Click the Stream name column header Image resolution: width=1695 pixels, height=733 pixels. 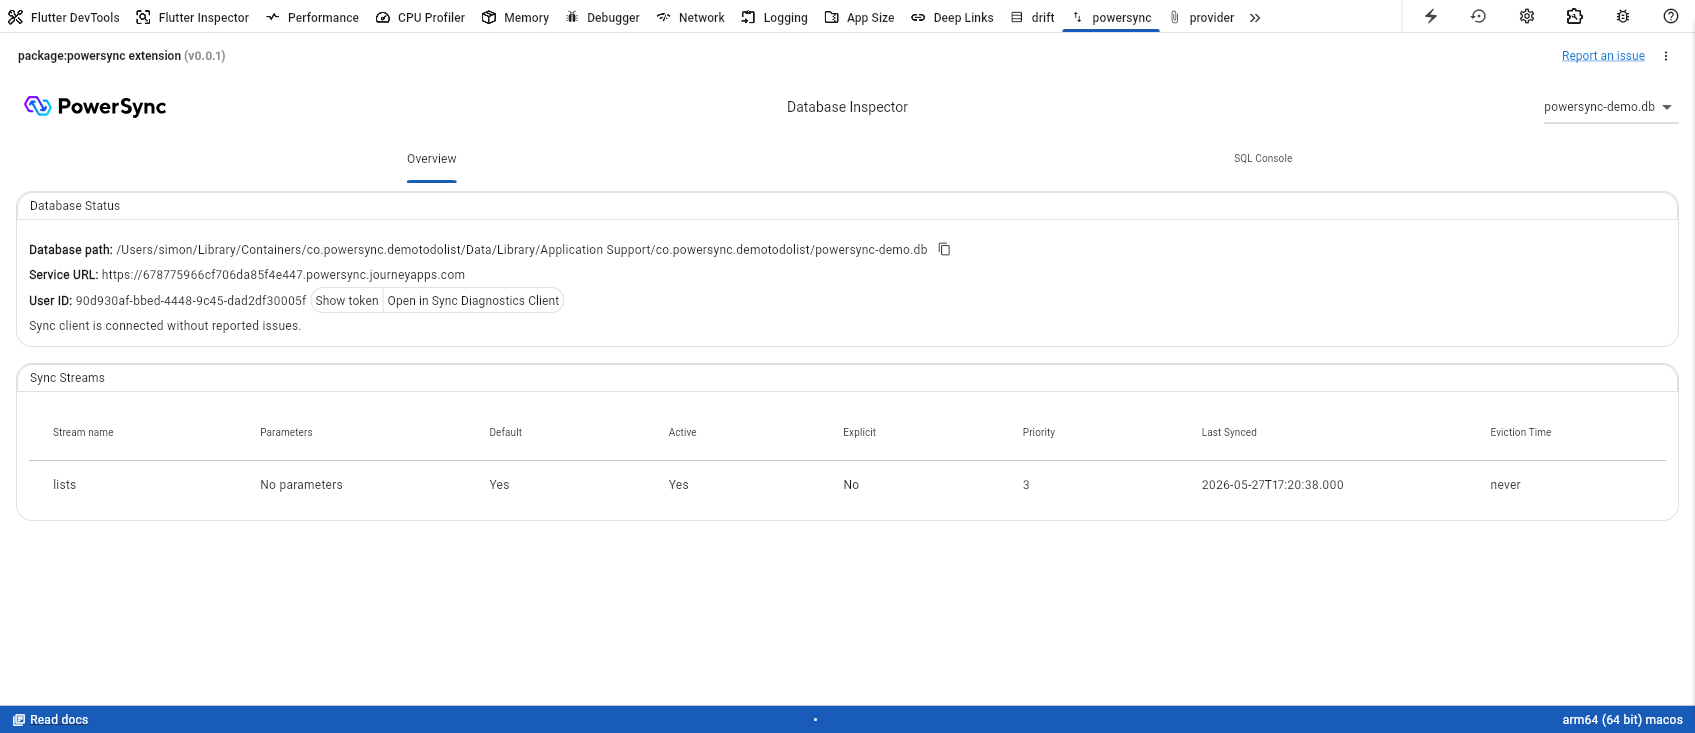83,433
